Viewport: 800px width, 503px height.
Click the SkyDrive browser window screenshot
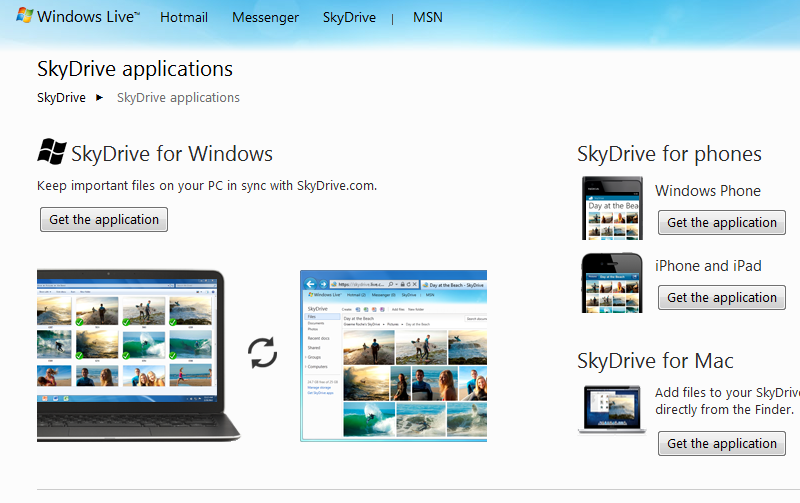pyautogui.click(x=393, y=356)
